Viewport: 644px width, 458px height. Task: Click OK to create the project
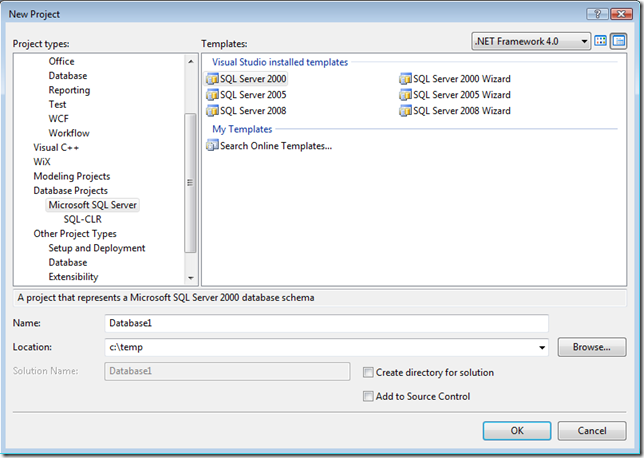517,430
